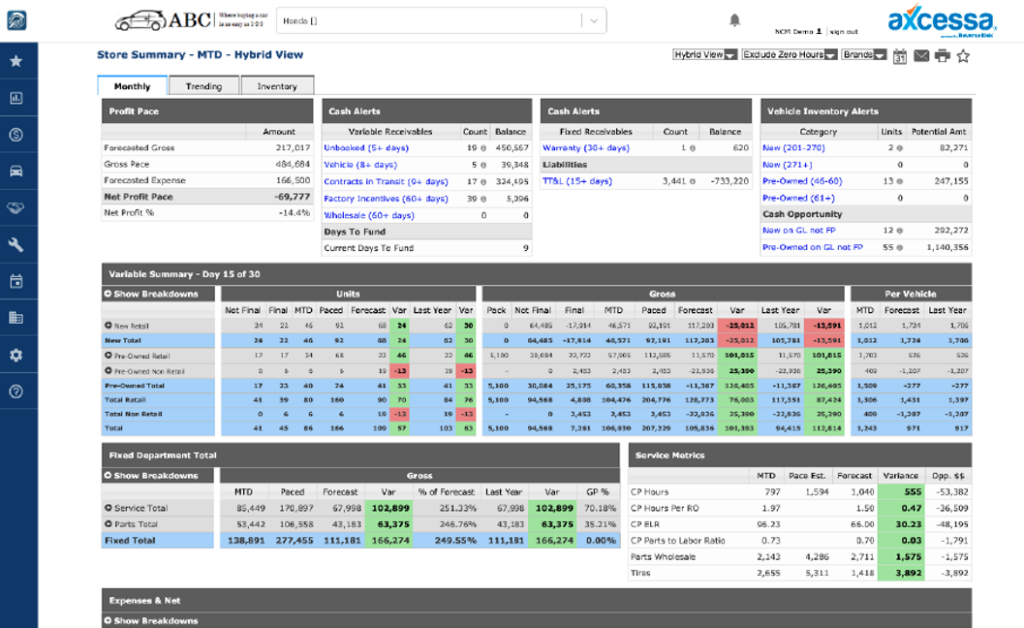
Task: Open the building sidebar icon
Action: point(16,318)
